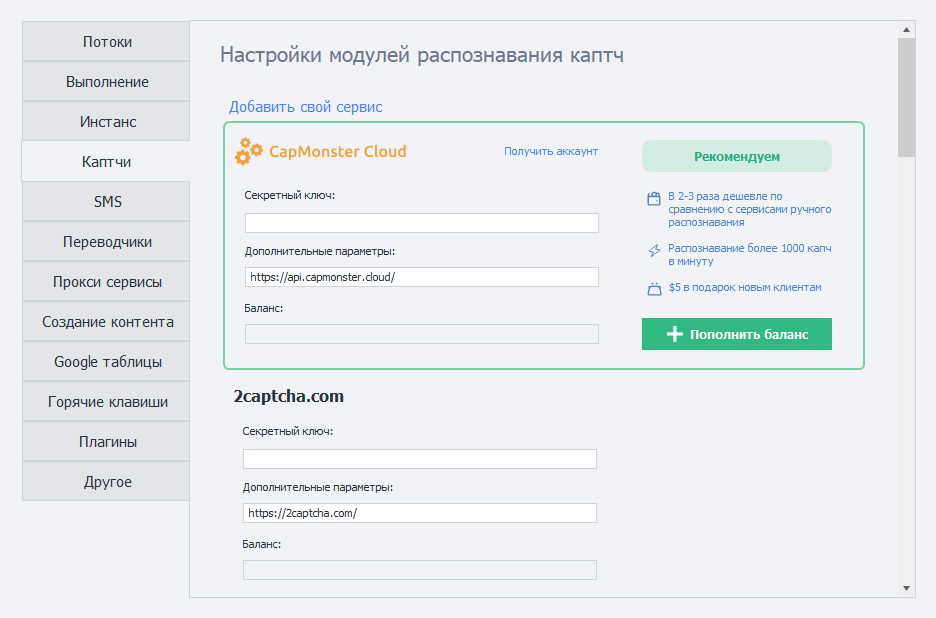Open the Потоки settings tab
This screenshot has height=618, width=936.
point(107,42)
